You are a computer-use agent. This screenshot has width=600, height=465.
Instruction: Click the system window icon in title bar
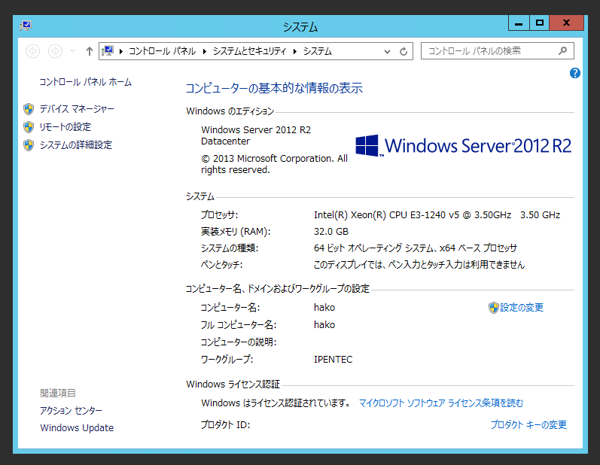click(x=26, y=26)
